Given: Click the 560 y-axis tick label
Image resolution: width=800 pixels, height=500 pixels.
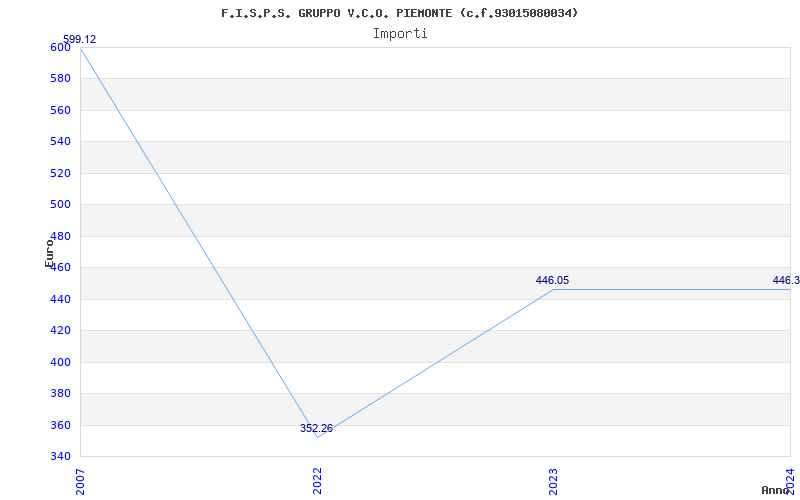Looking at the screenshot, I should (x=61, y=110).
